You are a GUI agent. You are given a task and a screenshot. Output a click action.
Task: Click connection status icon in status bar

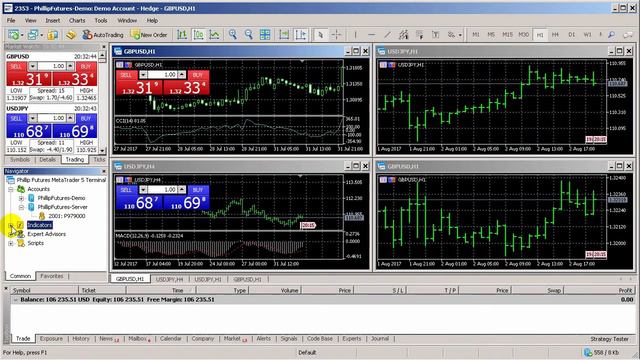point(587,352)
